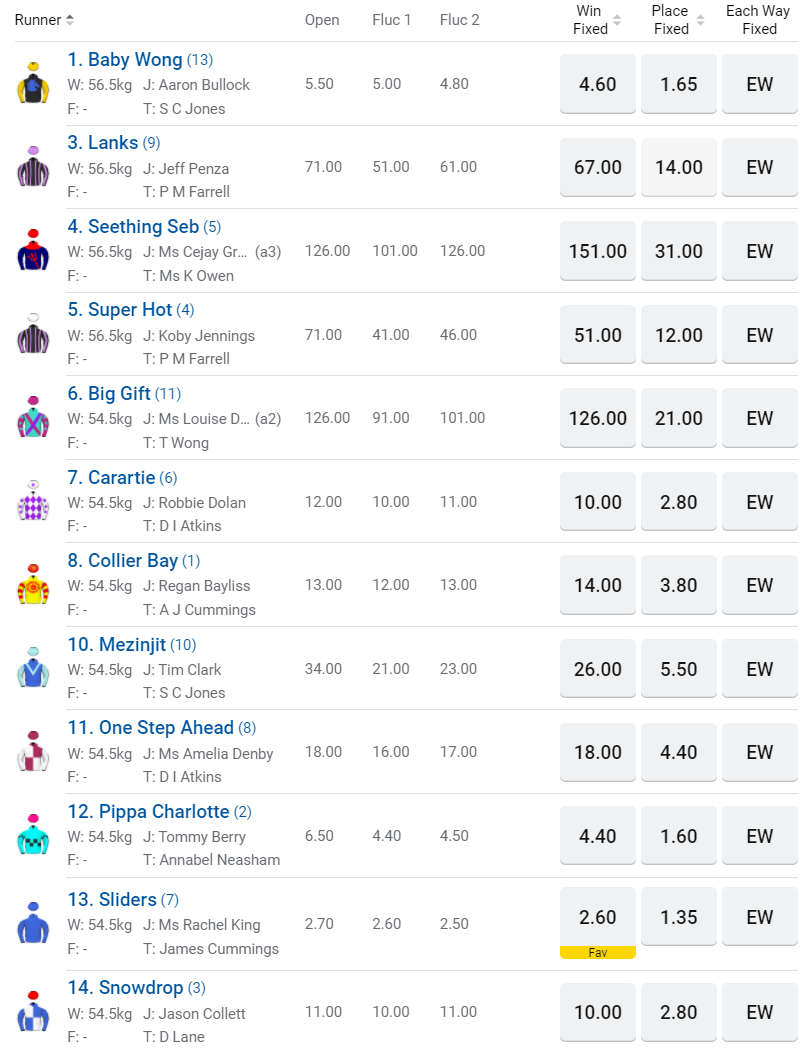Select Place Fixed 1.35 for Sliders
Screen dimensions: 809x1050
click(679, 917)
